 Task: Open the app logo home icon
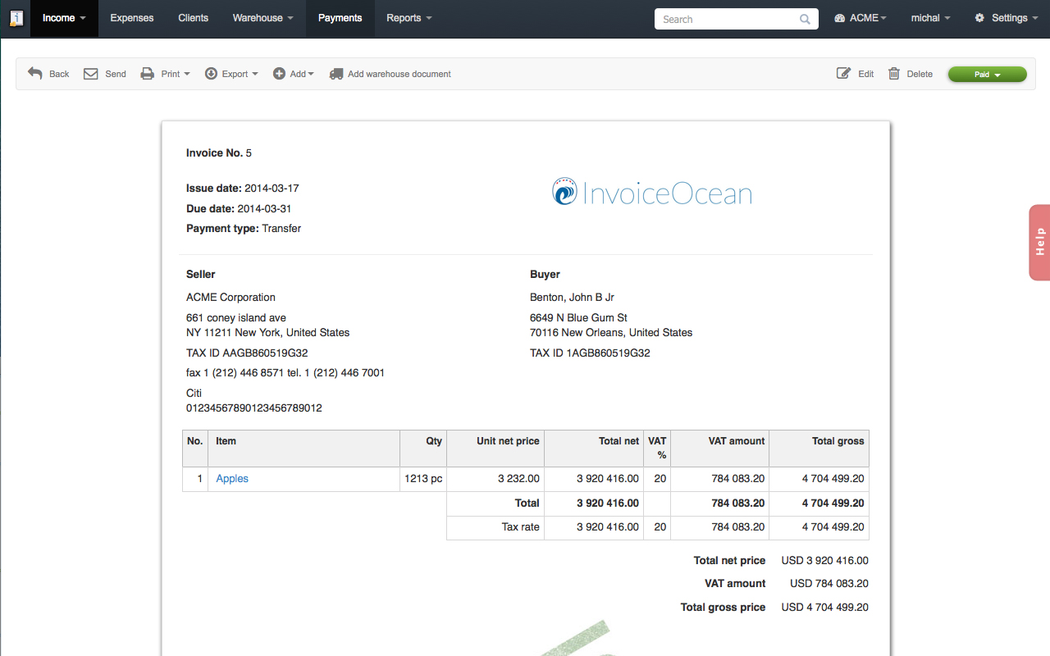[15, 18]
